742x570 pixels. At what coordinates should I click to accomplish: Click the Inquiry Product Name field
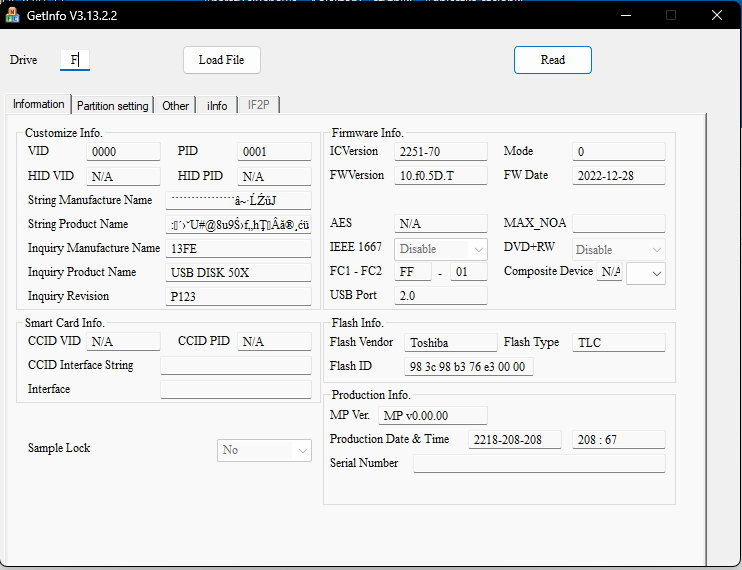[238, 273]
